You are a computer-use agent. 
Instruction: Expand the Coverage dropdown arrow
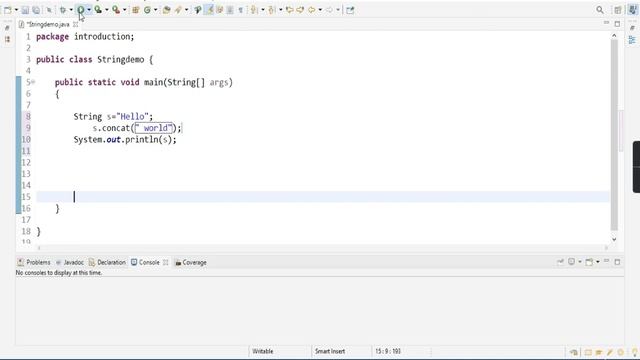pos(107,10)
